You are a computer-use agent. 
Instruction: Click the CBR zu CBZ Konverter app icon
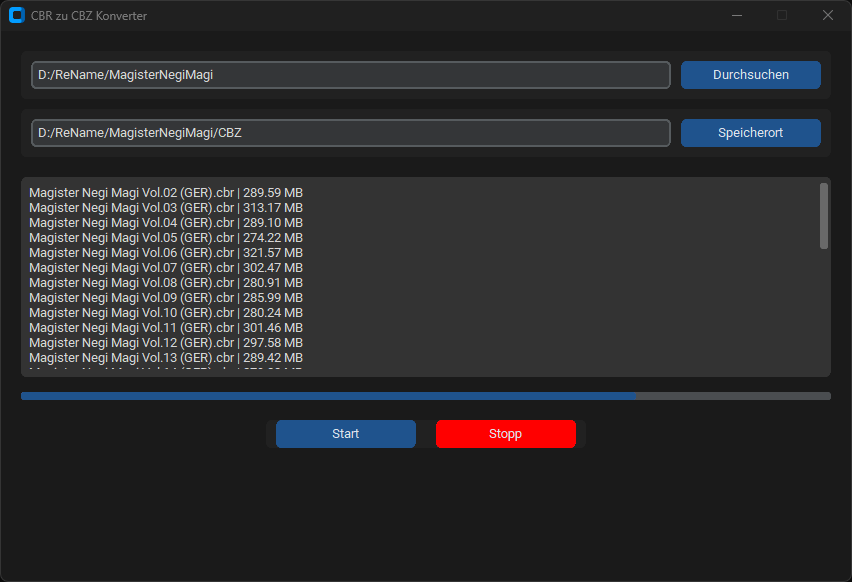coord(17,15)
